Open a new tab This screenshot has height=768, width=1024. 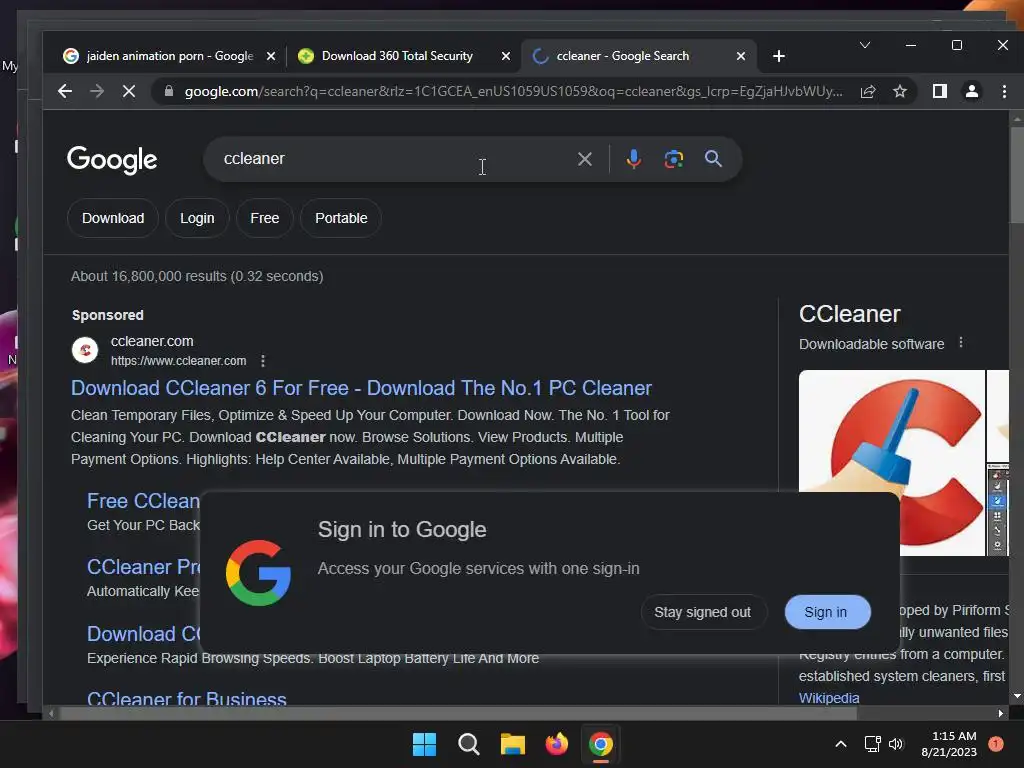pyautogui.click(x=778, y=56)
